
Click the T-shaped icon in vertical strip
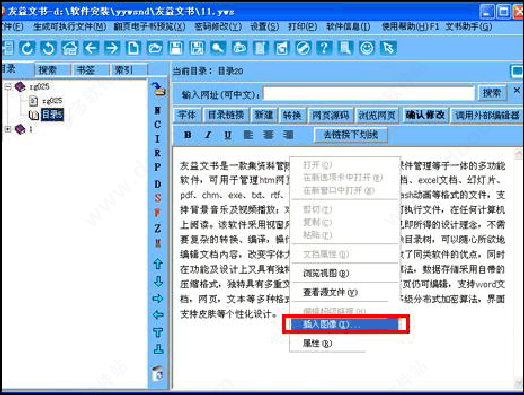[x=158, y=333]
